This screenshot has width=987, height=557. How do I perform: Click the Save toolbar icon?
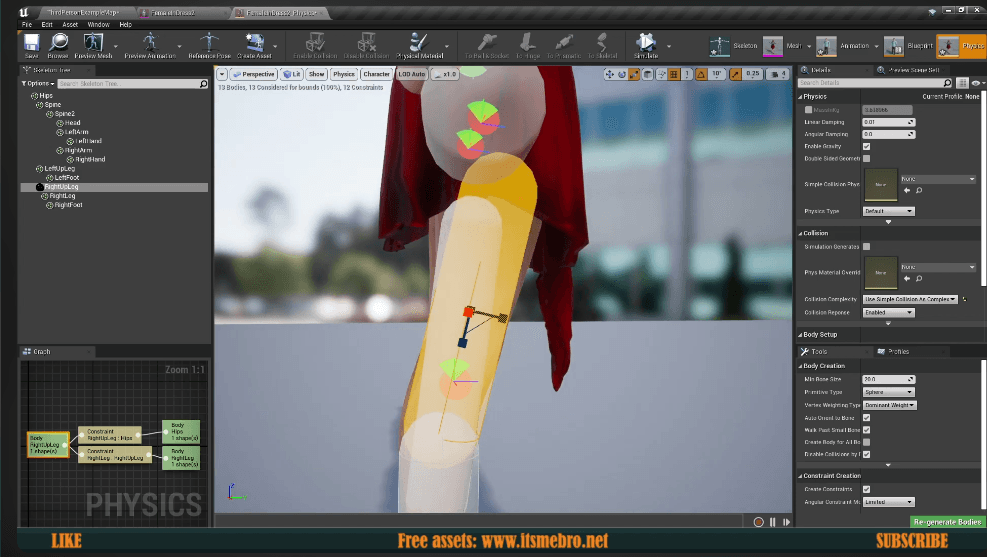31,44
